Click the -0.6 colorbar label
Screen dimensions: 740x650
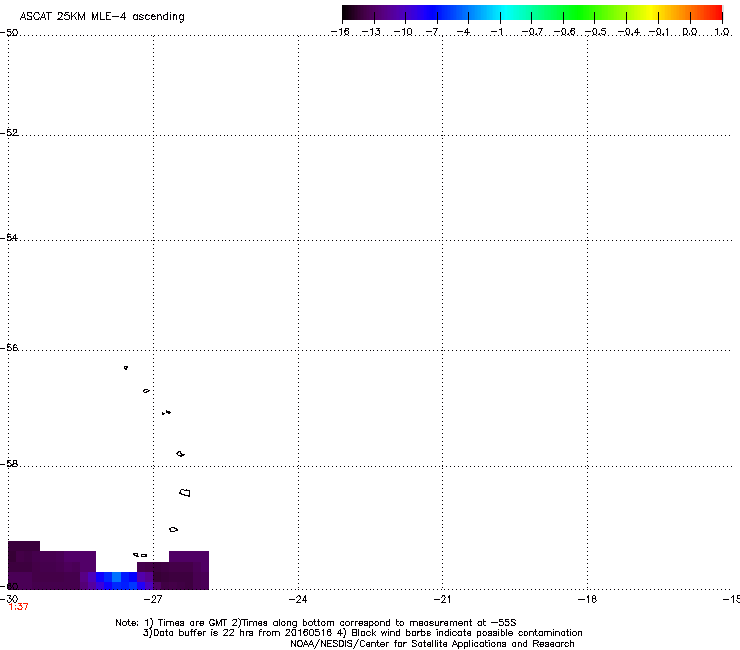pos(564,32)
